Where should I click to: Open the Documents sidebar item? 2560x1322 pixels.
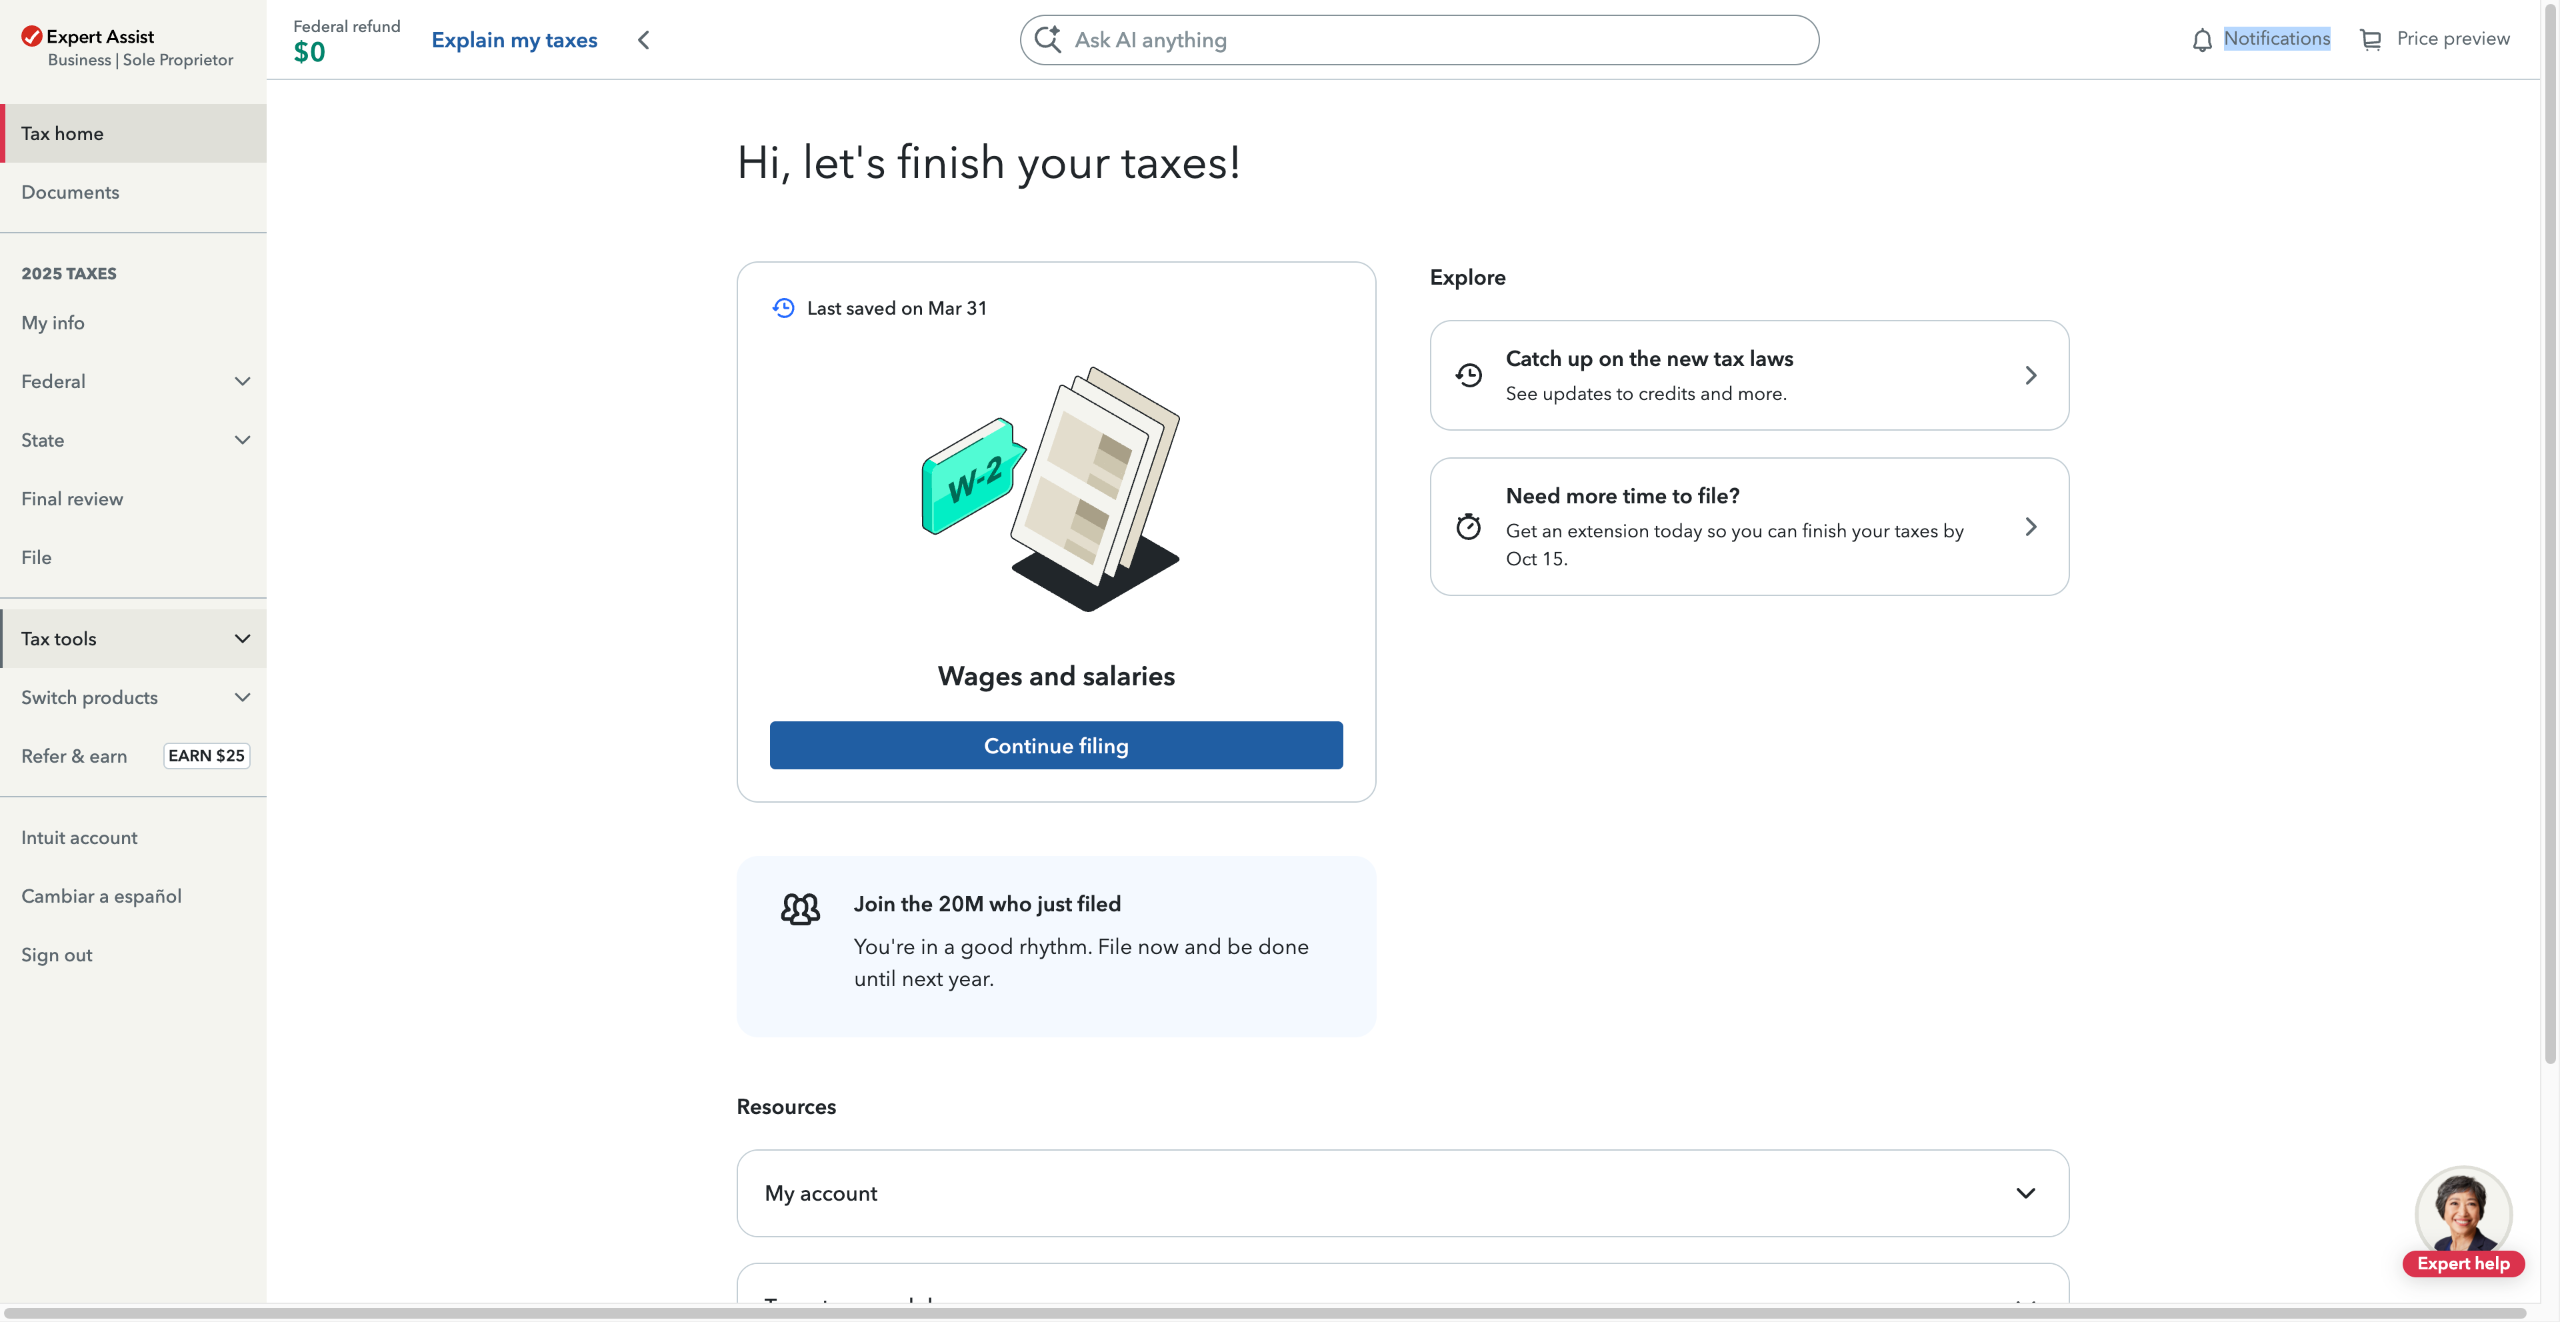[x=70, y=192]
